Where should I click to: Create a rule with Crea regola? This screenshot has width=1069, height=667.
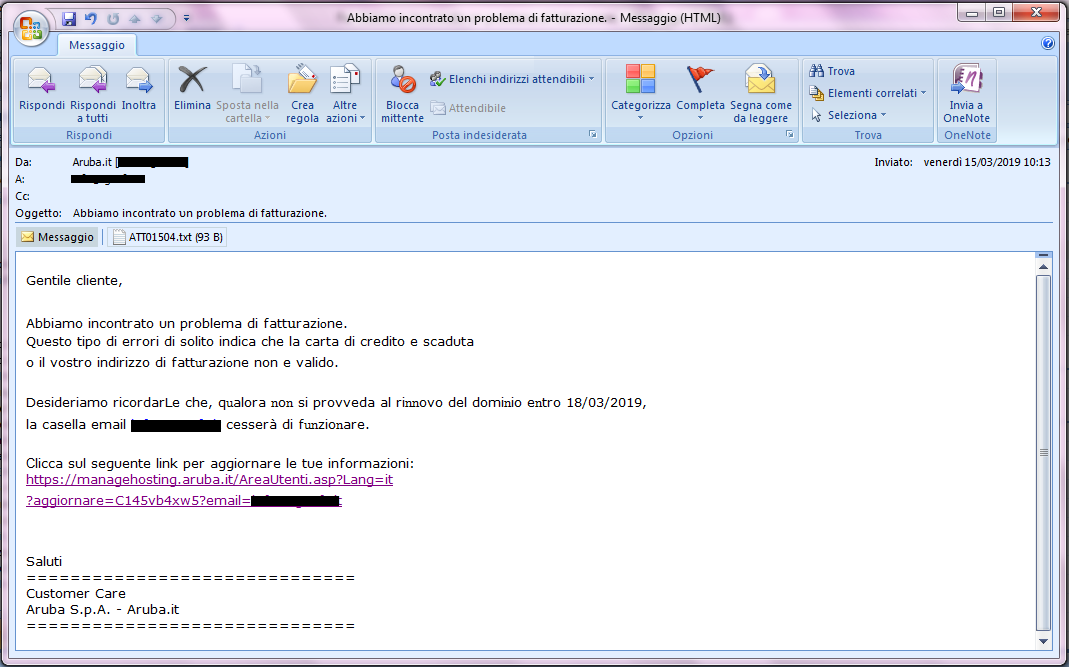(302, 93)
